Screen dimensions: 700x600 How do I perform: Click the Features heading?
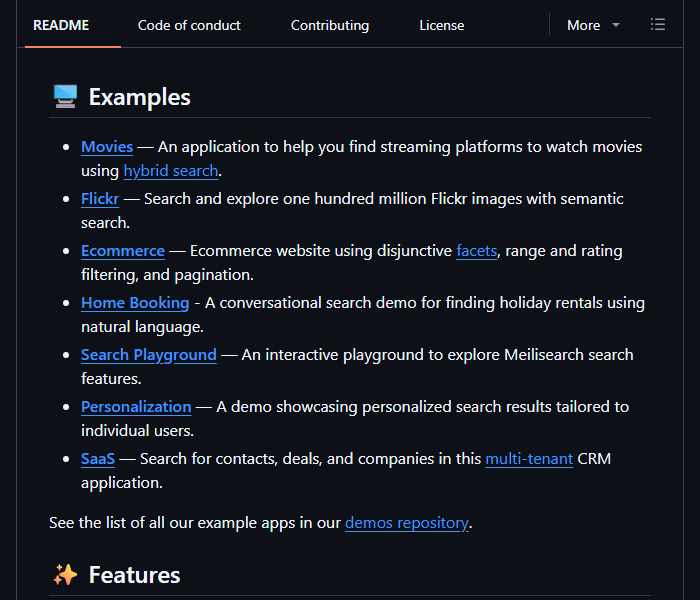(x=134, y=575)
